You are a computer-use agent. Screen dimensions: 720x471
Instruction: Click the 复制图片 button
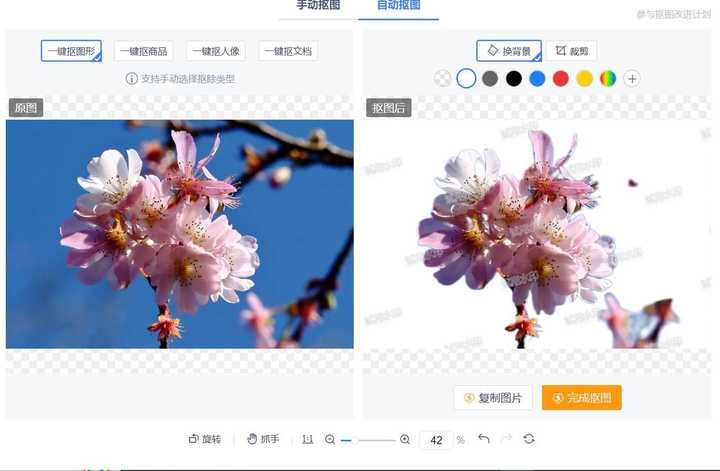[x=493, y=398]
